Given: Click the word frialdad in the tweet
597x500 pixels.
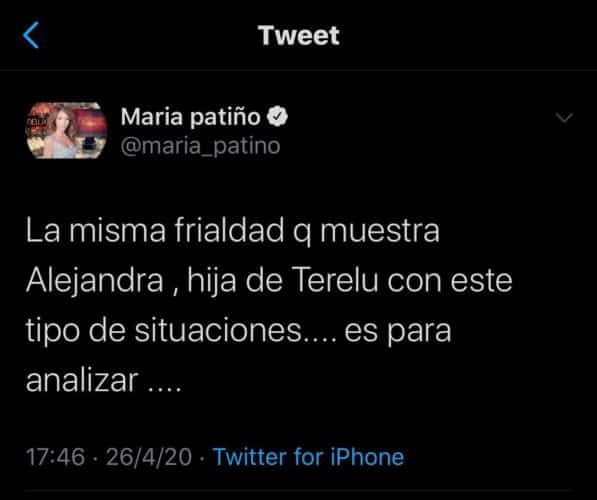Looking at the screenshot, I should [229, 230].
